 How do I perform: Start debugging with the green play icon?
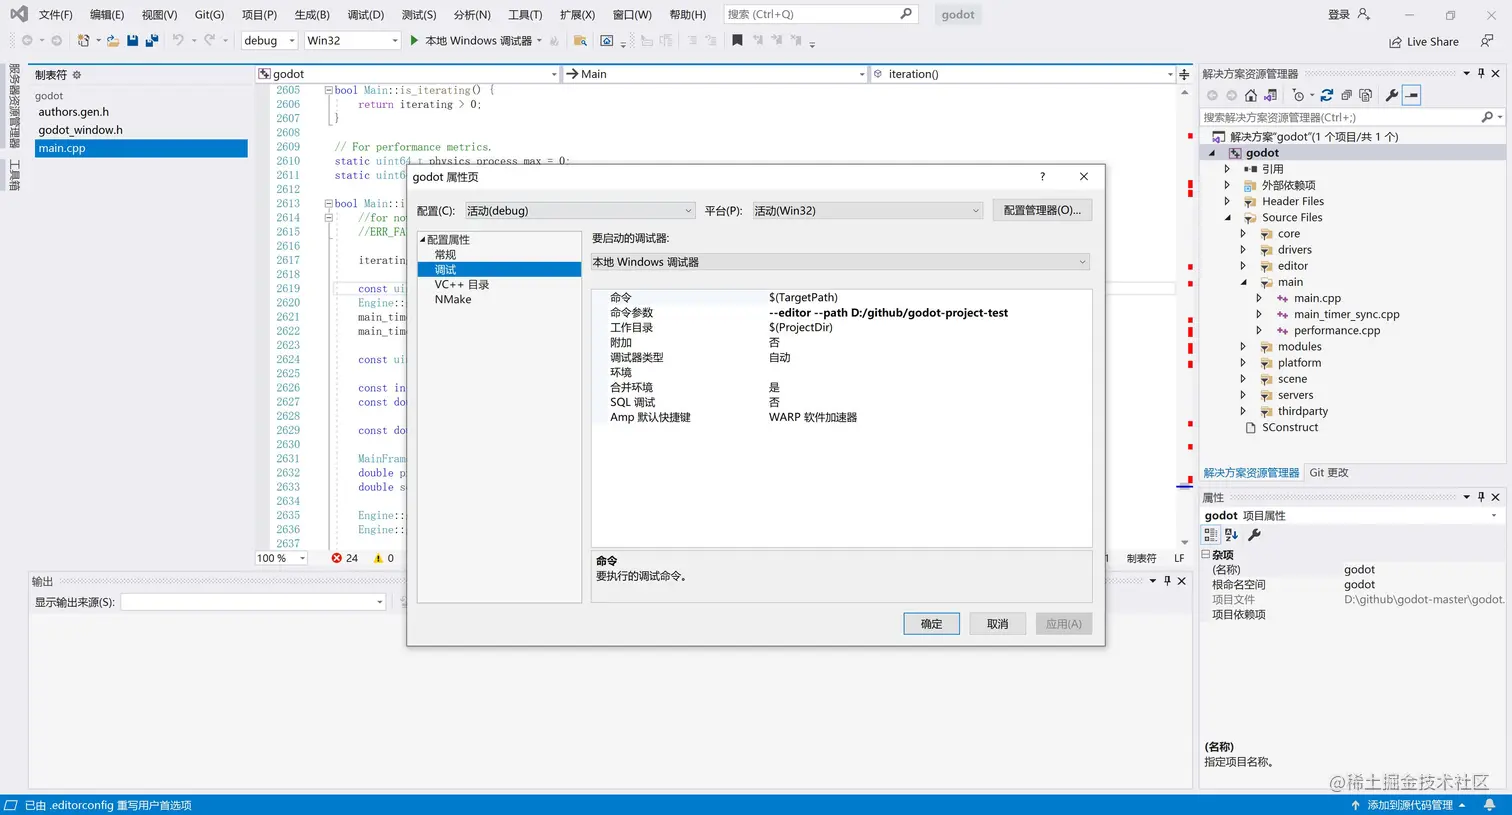point(414,41)
